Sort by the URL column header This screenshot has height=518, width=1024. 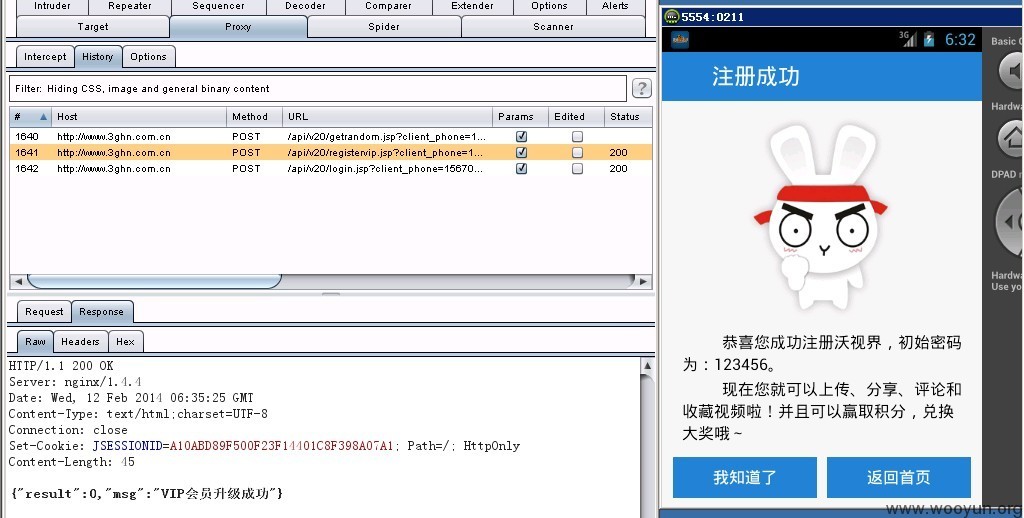point(387,117)
